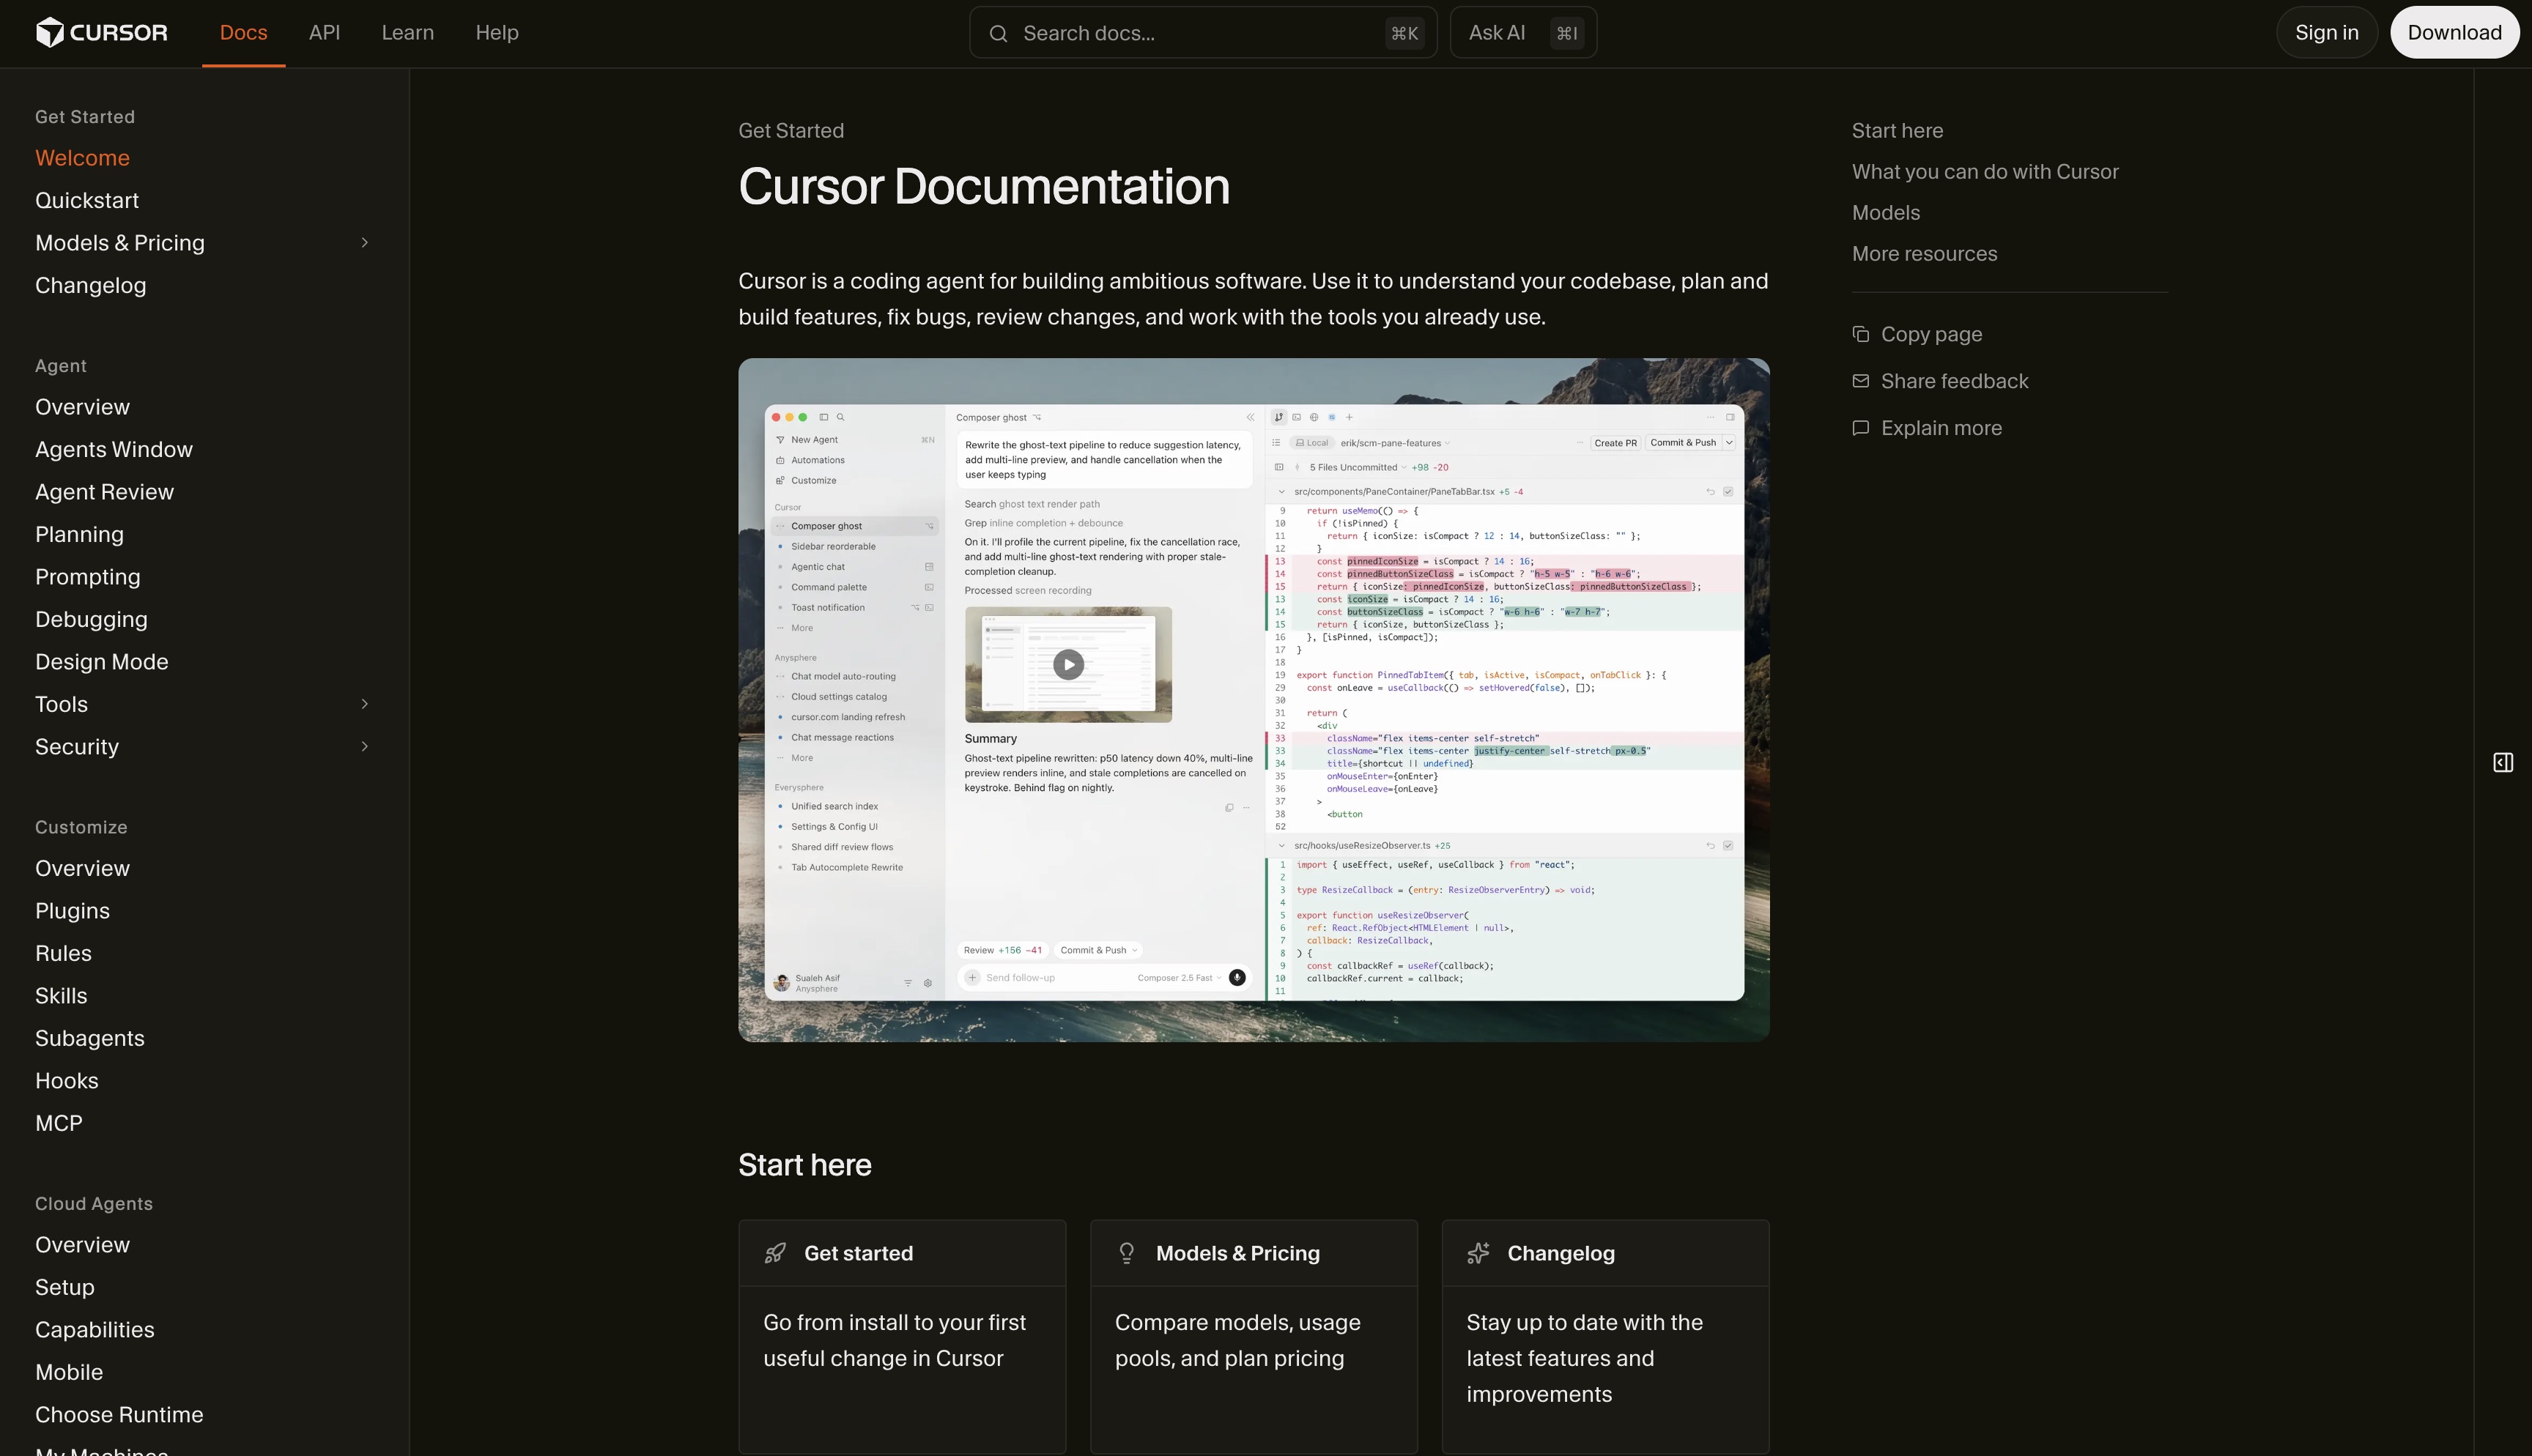This screenshot has height=1456, width=2532.
Task: Click the Cursor logo in the header
Action: [x=101, y=33]
